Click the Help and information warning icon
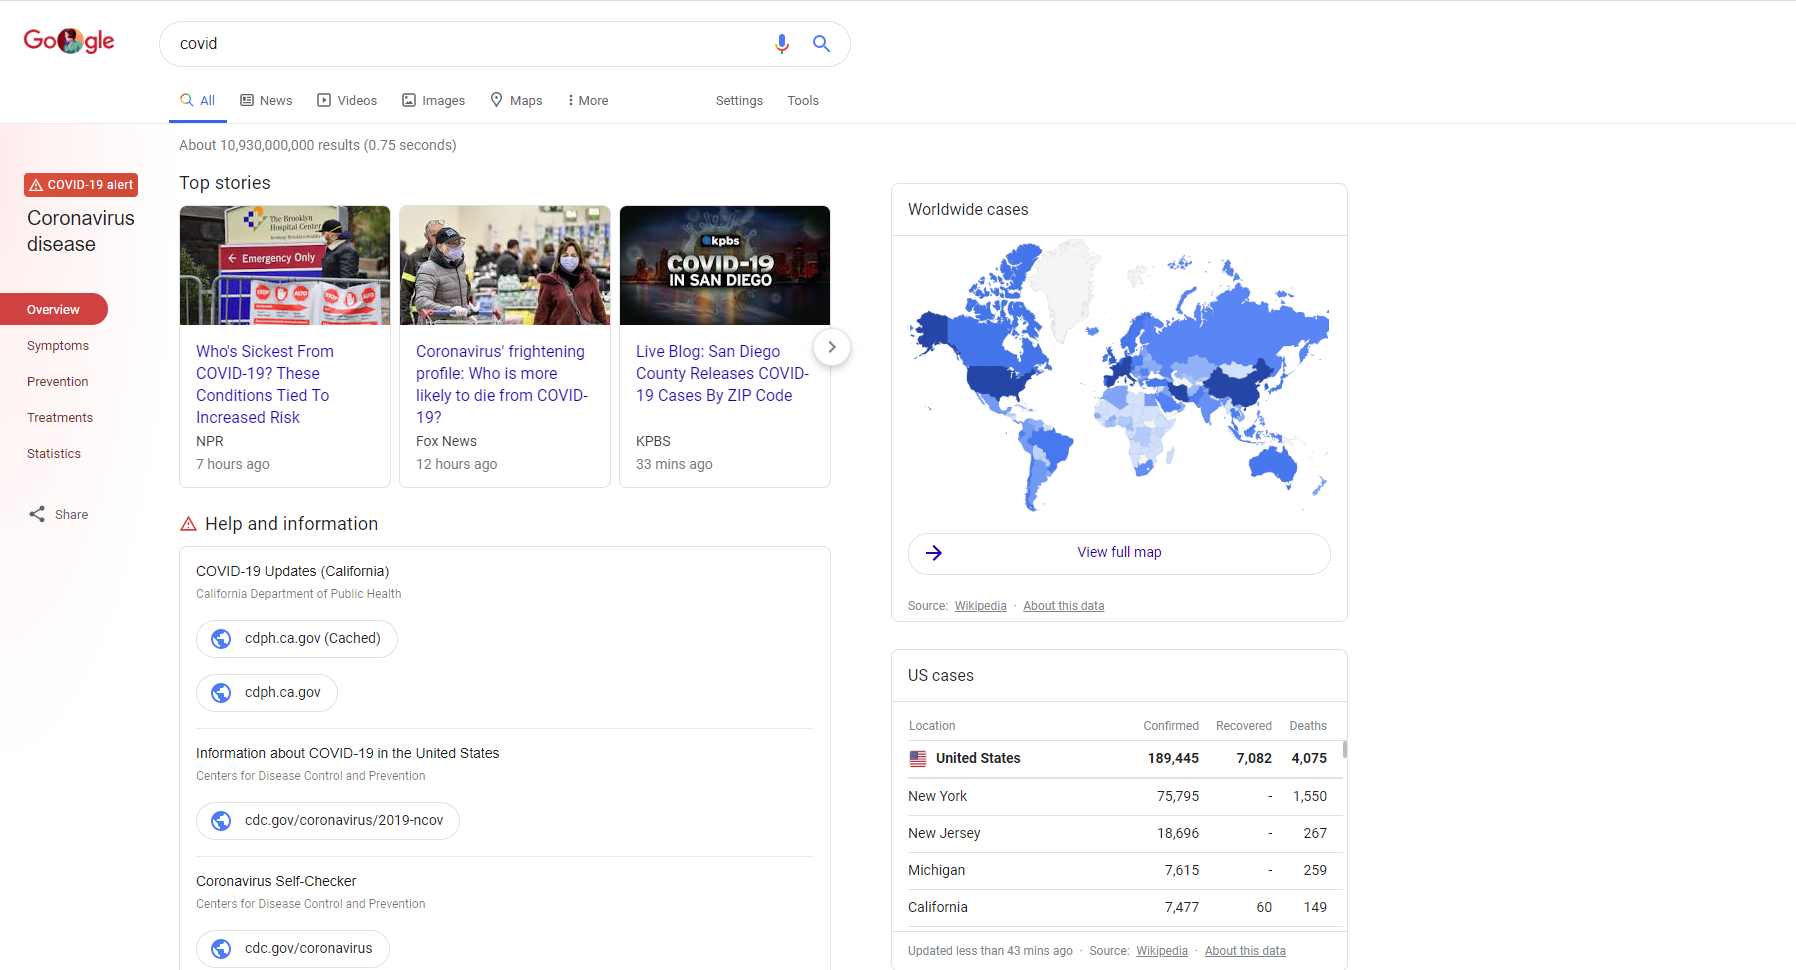1796x970 pixels. click(188, 524)
